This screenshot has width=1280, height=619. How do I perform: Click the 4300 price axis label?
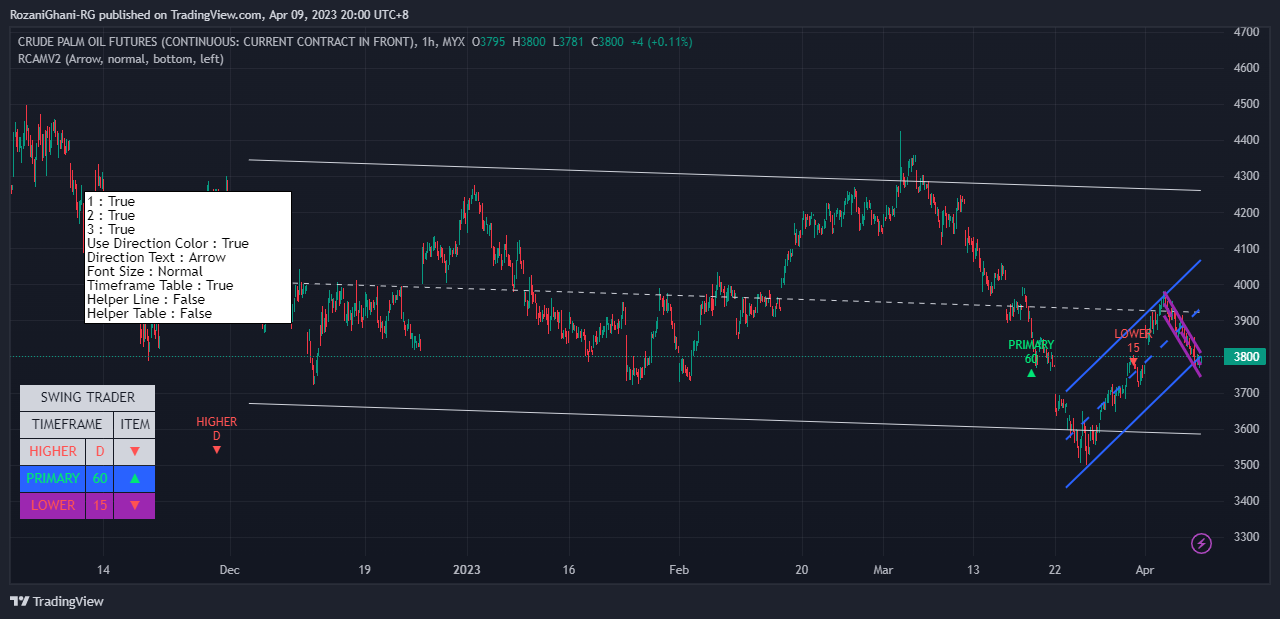pos(1246,176)
